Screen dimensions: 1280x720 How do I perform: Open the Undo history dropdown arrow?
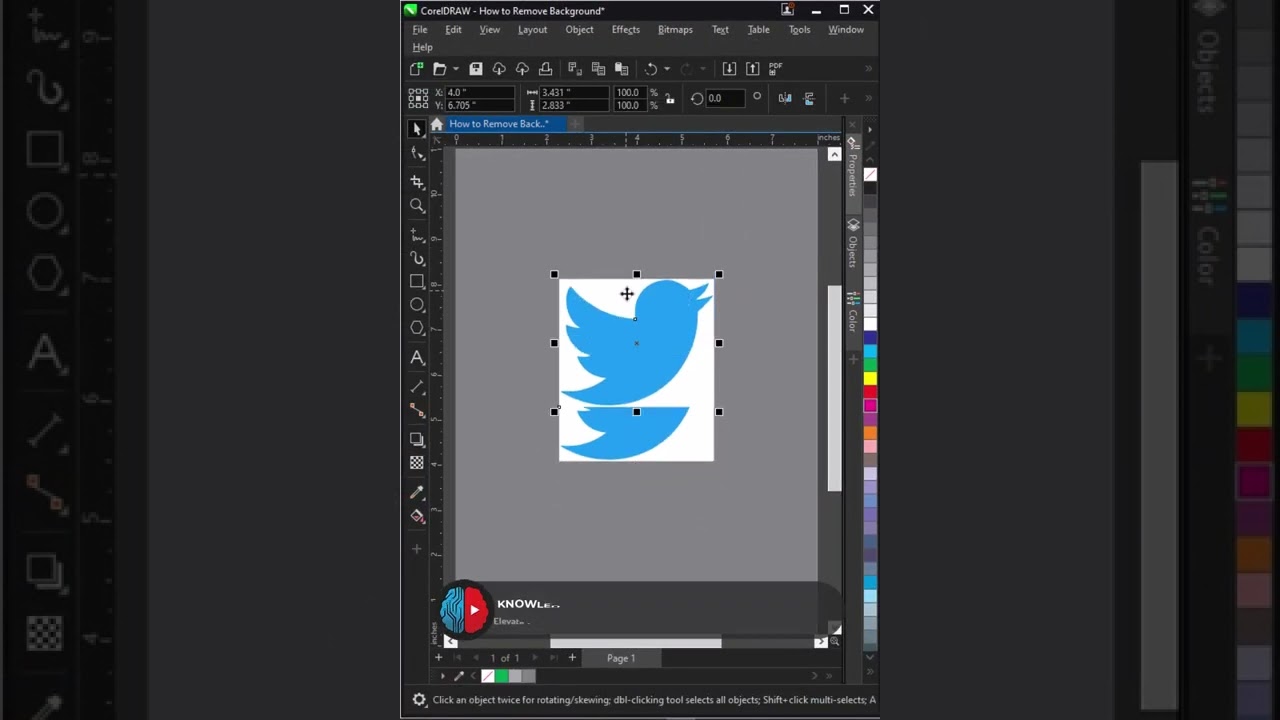(x=667, y=69)
